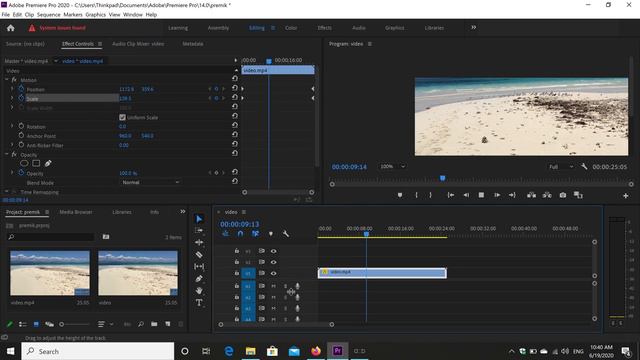Select the Hand tool

(x=199, y=291)
